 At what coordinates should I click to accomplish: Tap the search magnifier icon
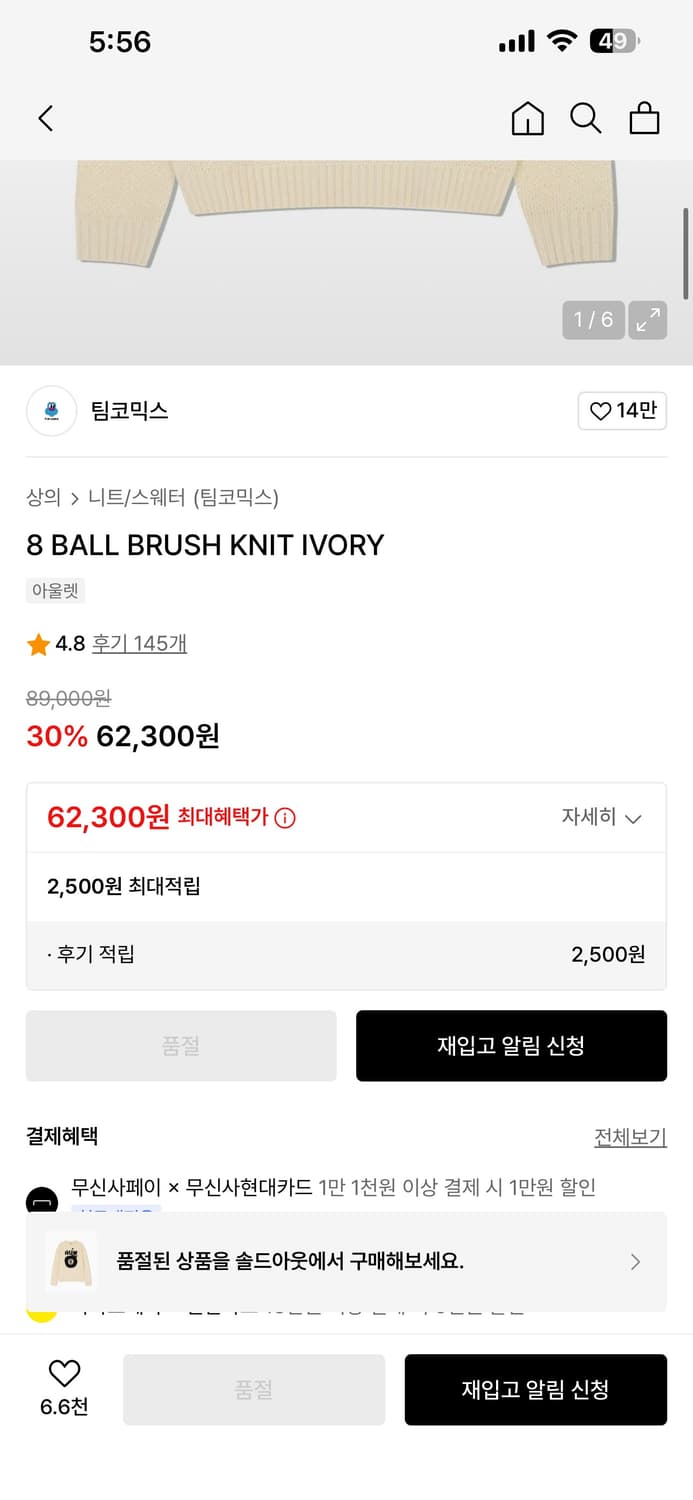(x=586, y=117)
